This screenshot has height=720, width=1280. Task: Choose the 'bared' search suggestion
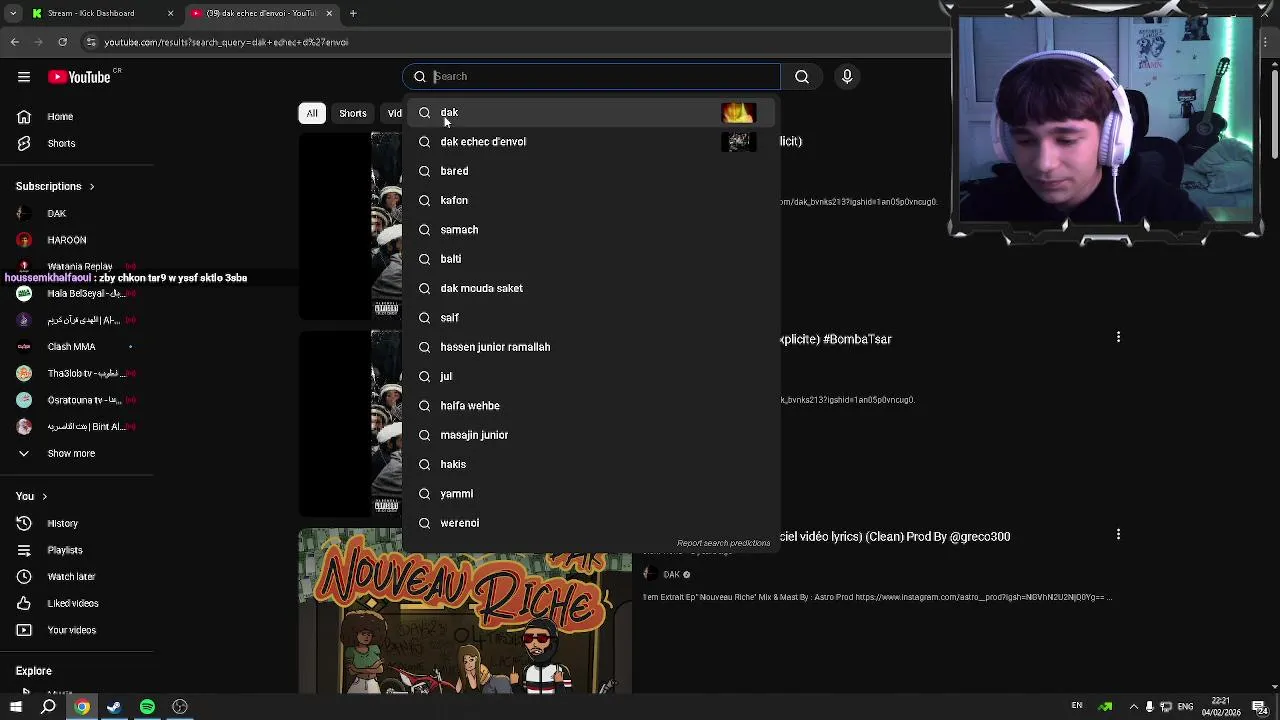(590, 171)
